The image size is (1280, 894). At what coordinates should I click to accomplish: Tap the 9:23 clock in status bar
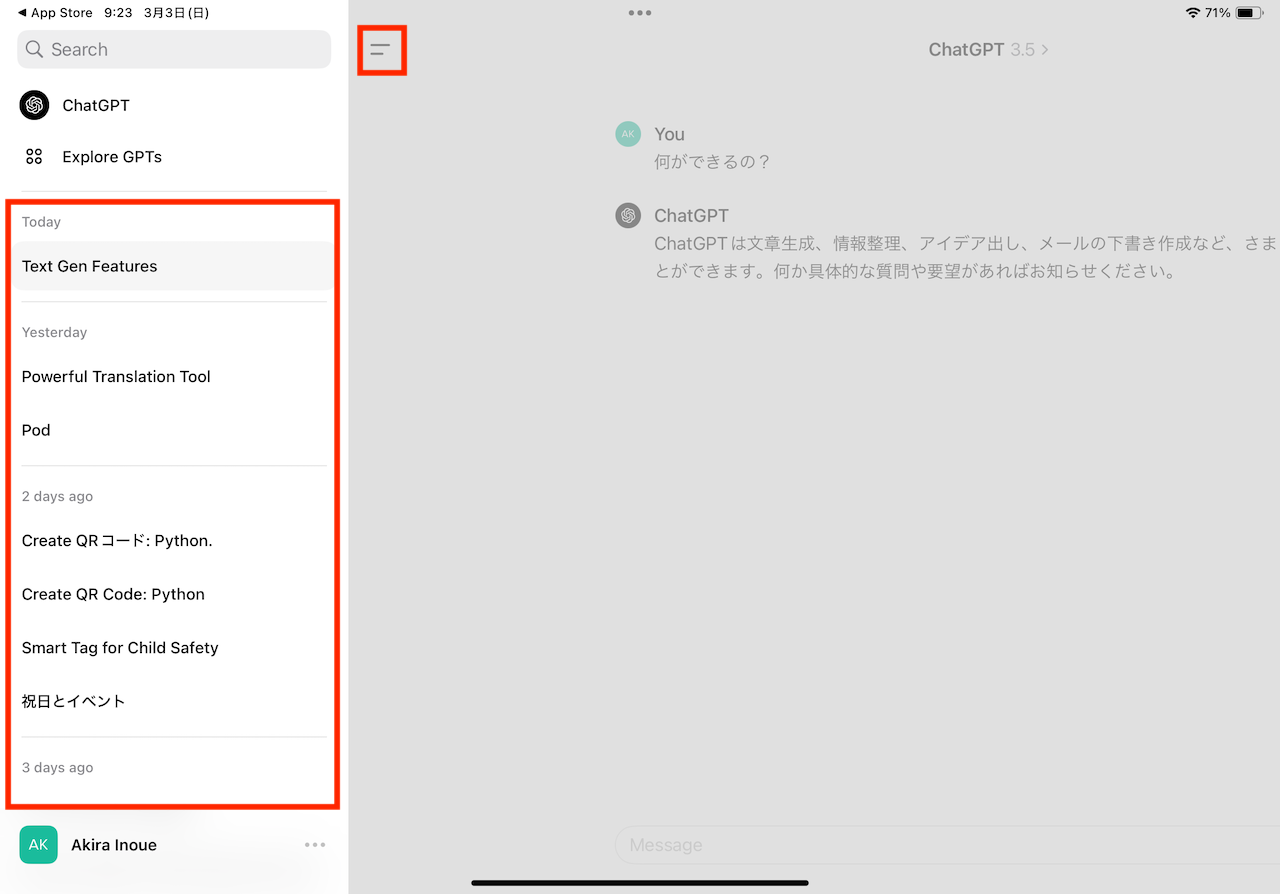117,13
